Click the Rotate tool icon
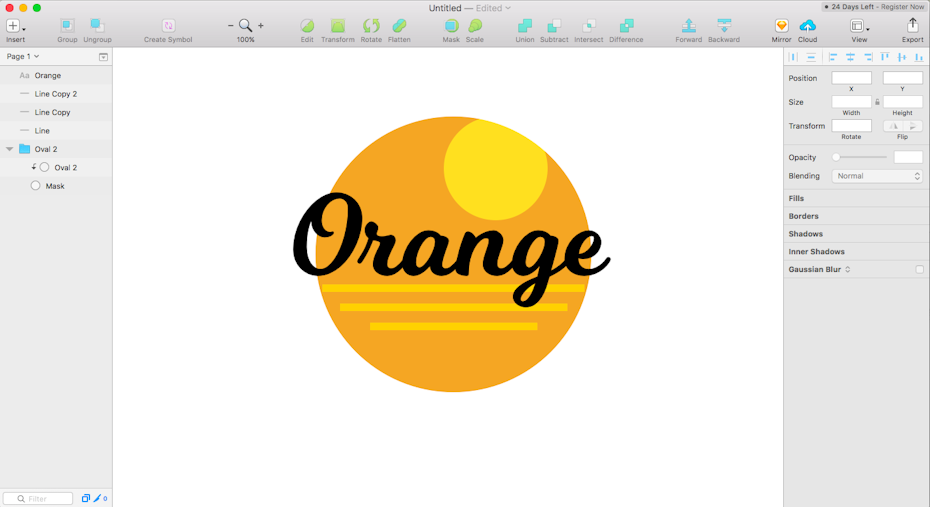 point(371,26)
